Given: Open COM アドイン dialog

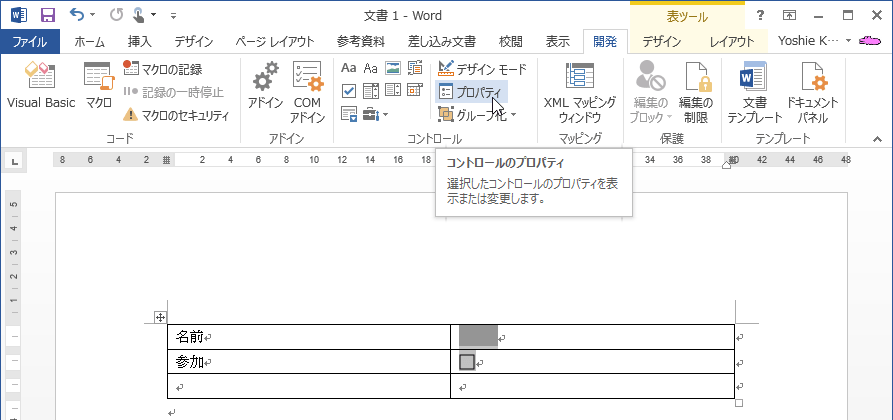Looking at the screenshot, I should [x=307, y=92].
